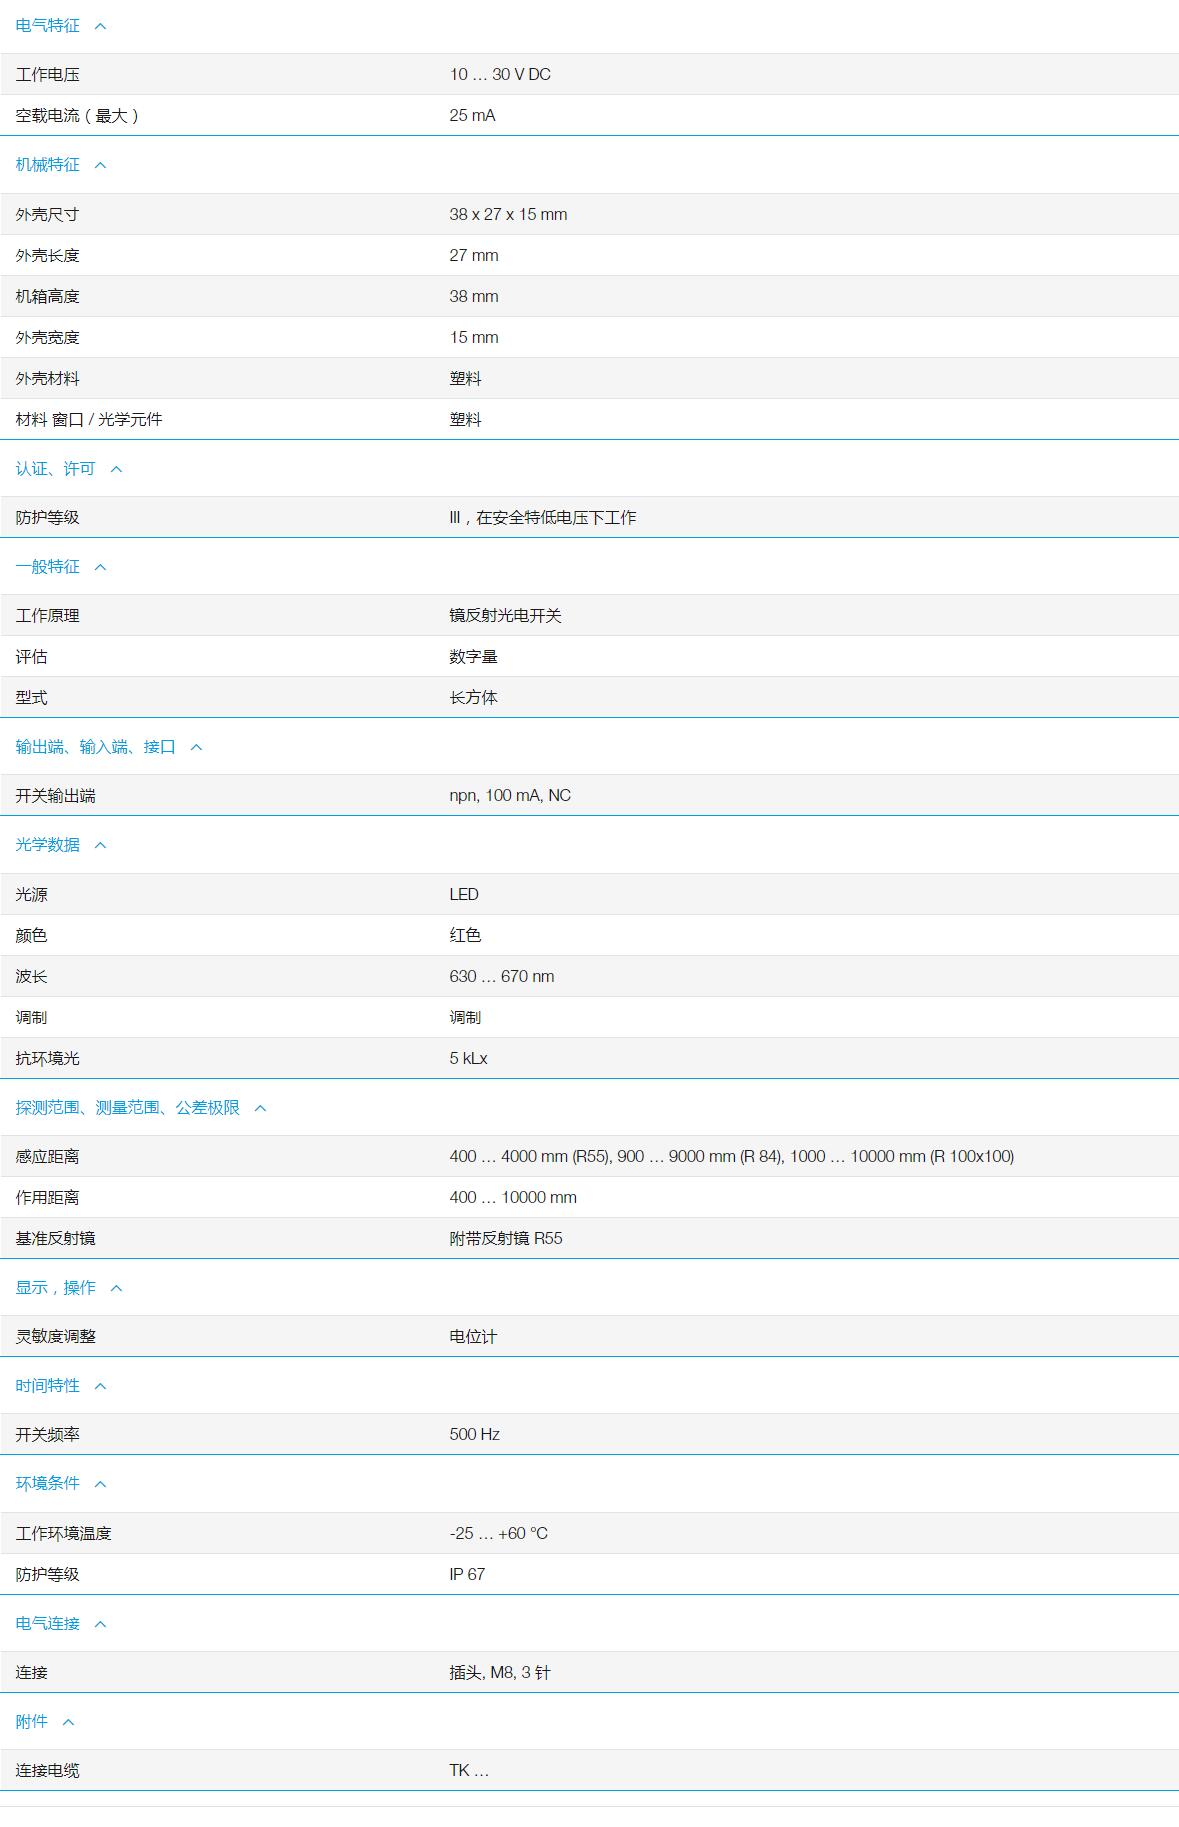Click the 波长 630 … 670 nm value
The height and width of the screenshot is (1827, 1179).
(x=502, y=976)
